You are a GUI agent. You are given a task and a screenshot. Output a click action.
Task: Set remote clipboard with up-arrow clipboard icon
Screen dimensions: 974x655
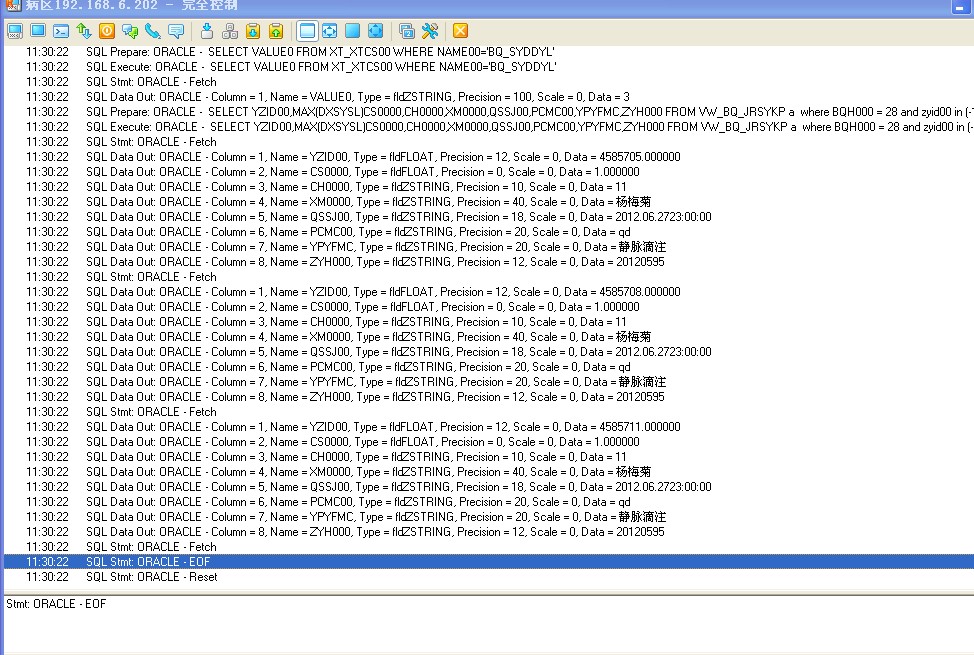point(276,30)
